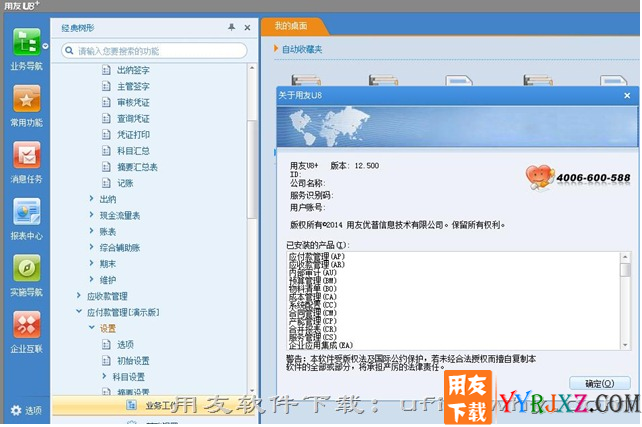Click installed products list scroll-down arrow
The width and height of the screenshot is (642, 427).
click(x=625, y=345)
